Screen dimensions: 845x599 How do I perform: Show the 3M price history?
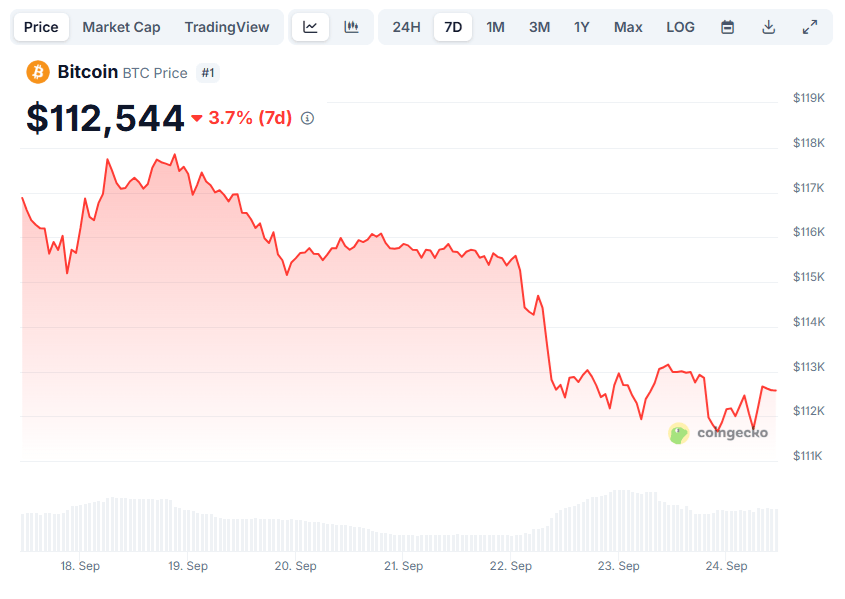(539, 27)
